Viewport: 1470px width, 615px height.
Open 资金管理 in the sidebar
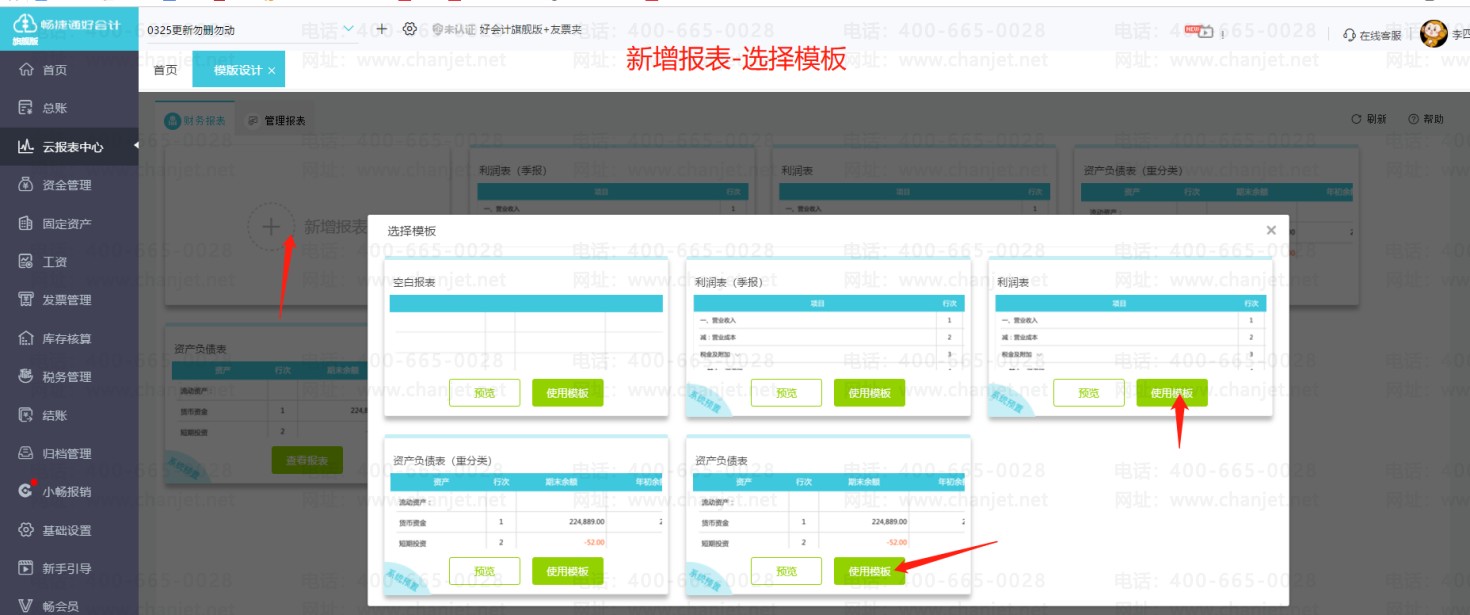[67, 185]
